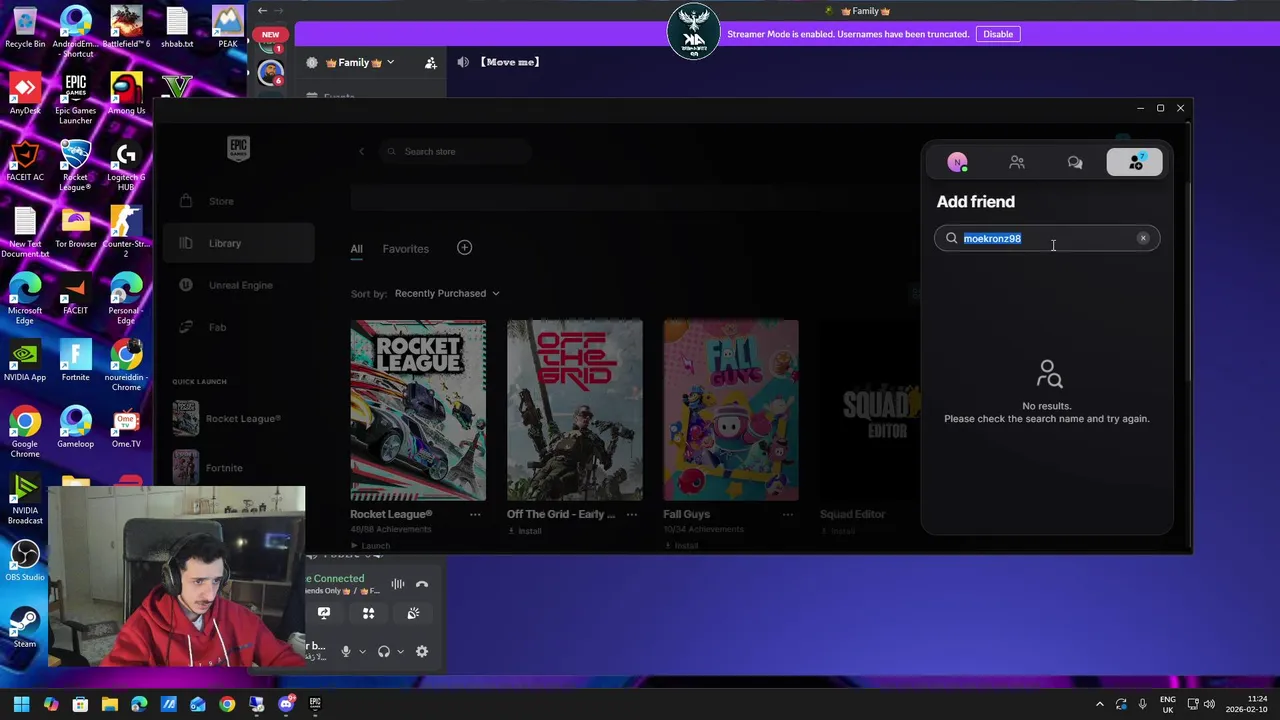Select the Logitech G HUB desktop icon
This screenshot has height=720, width=1280.
[126, 167]
